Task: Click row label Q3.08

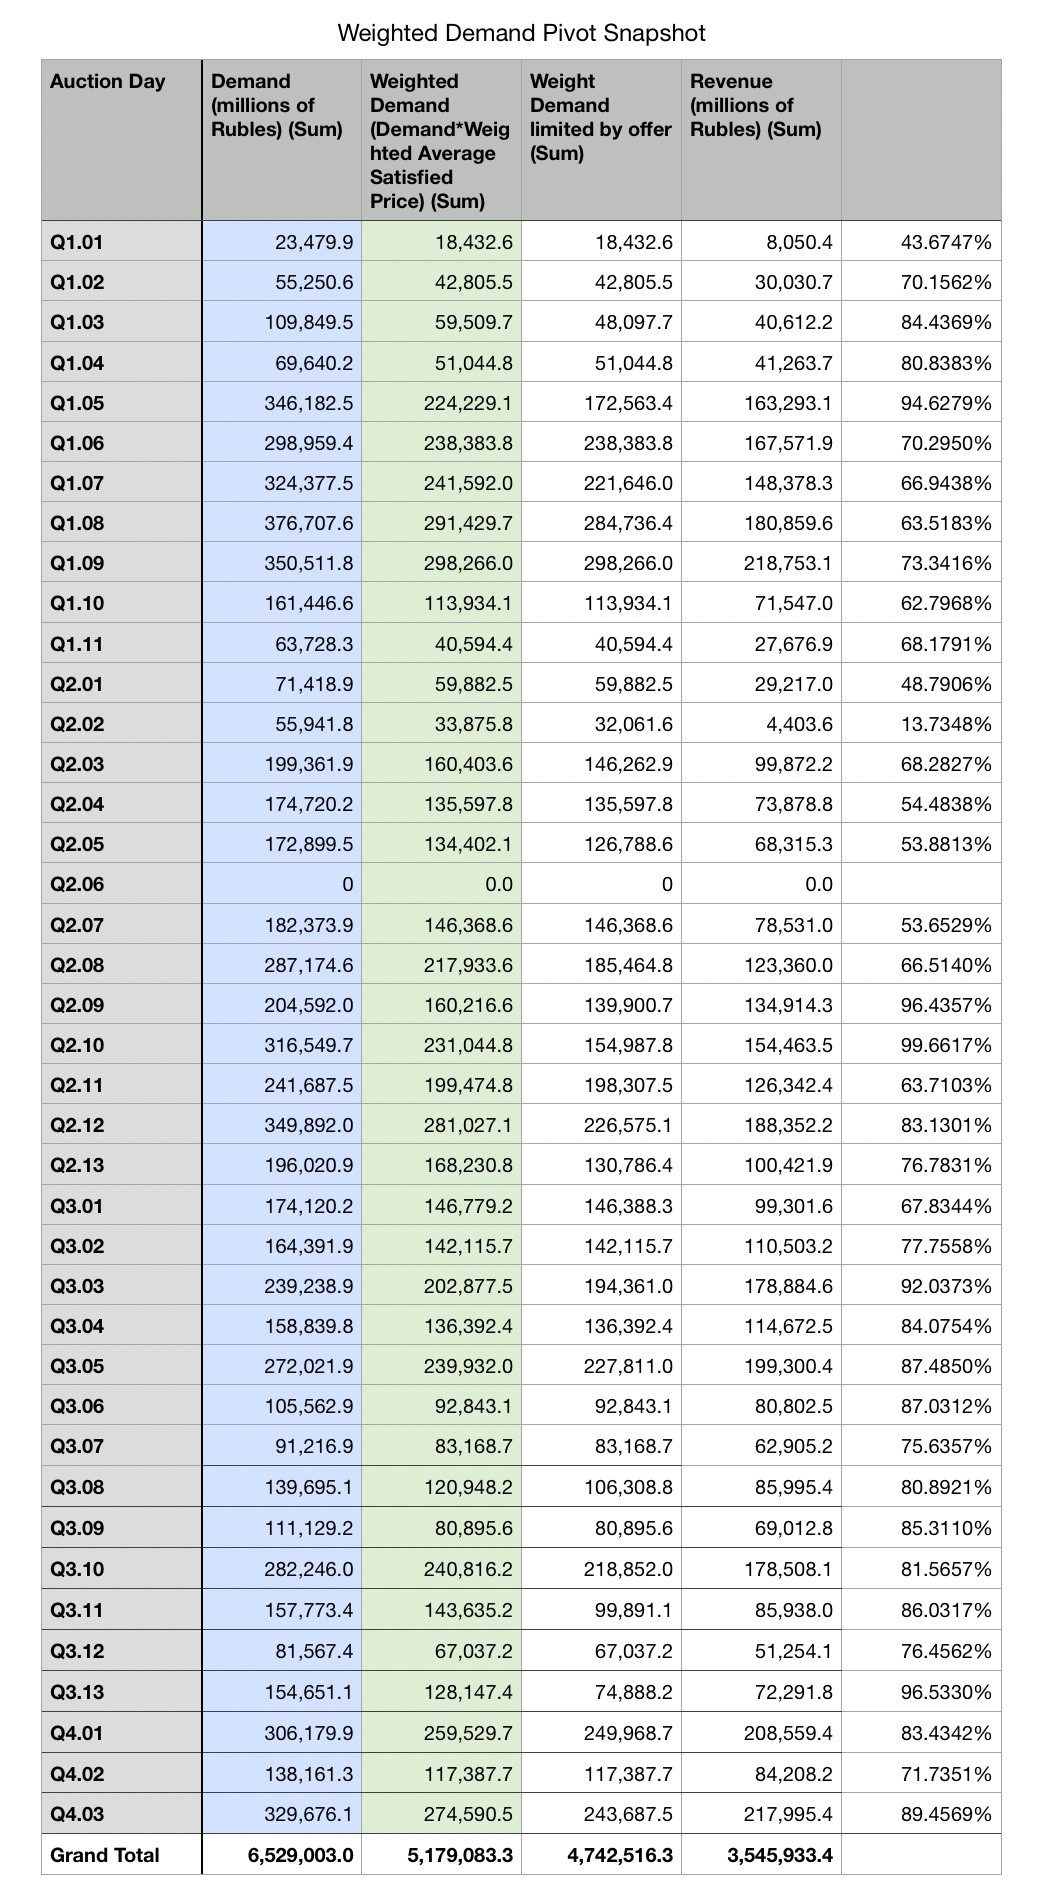Action: 121,1487
